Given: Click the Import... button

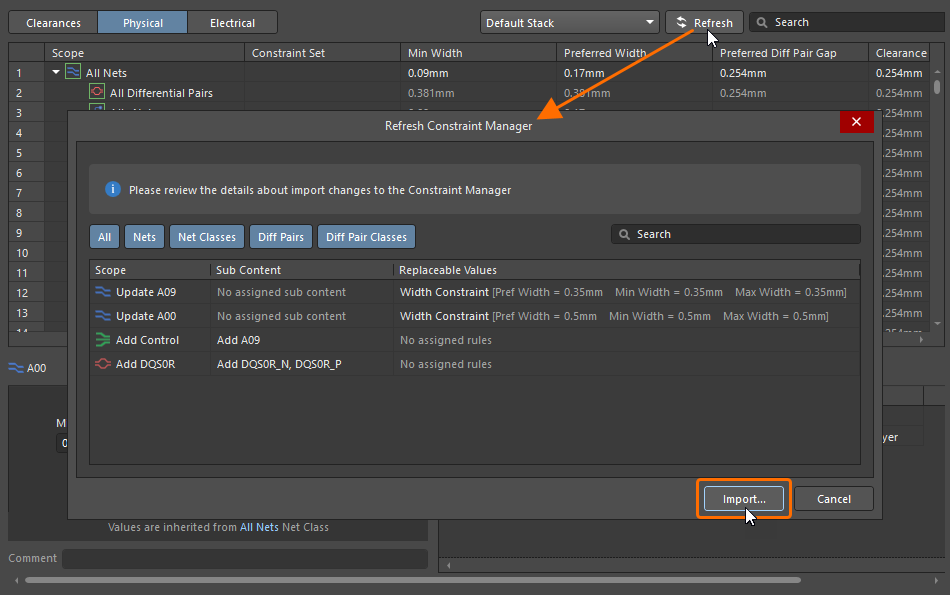Looking at the screenshot, I should click(x=744, y=499).
